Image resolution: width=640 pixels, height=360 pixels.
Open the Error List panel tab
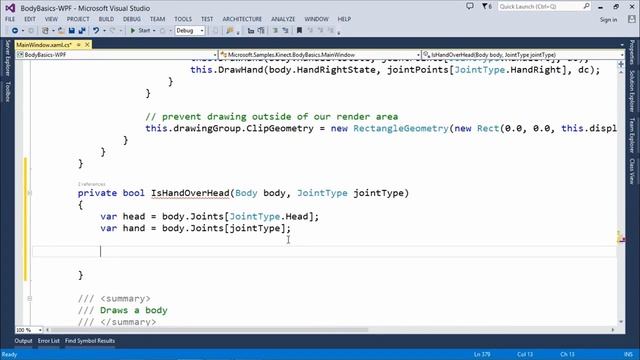coord(49,341)
